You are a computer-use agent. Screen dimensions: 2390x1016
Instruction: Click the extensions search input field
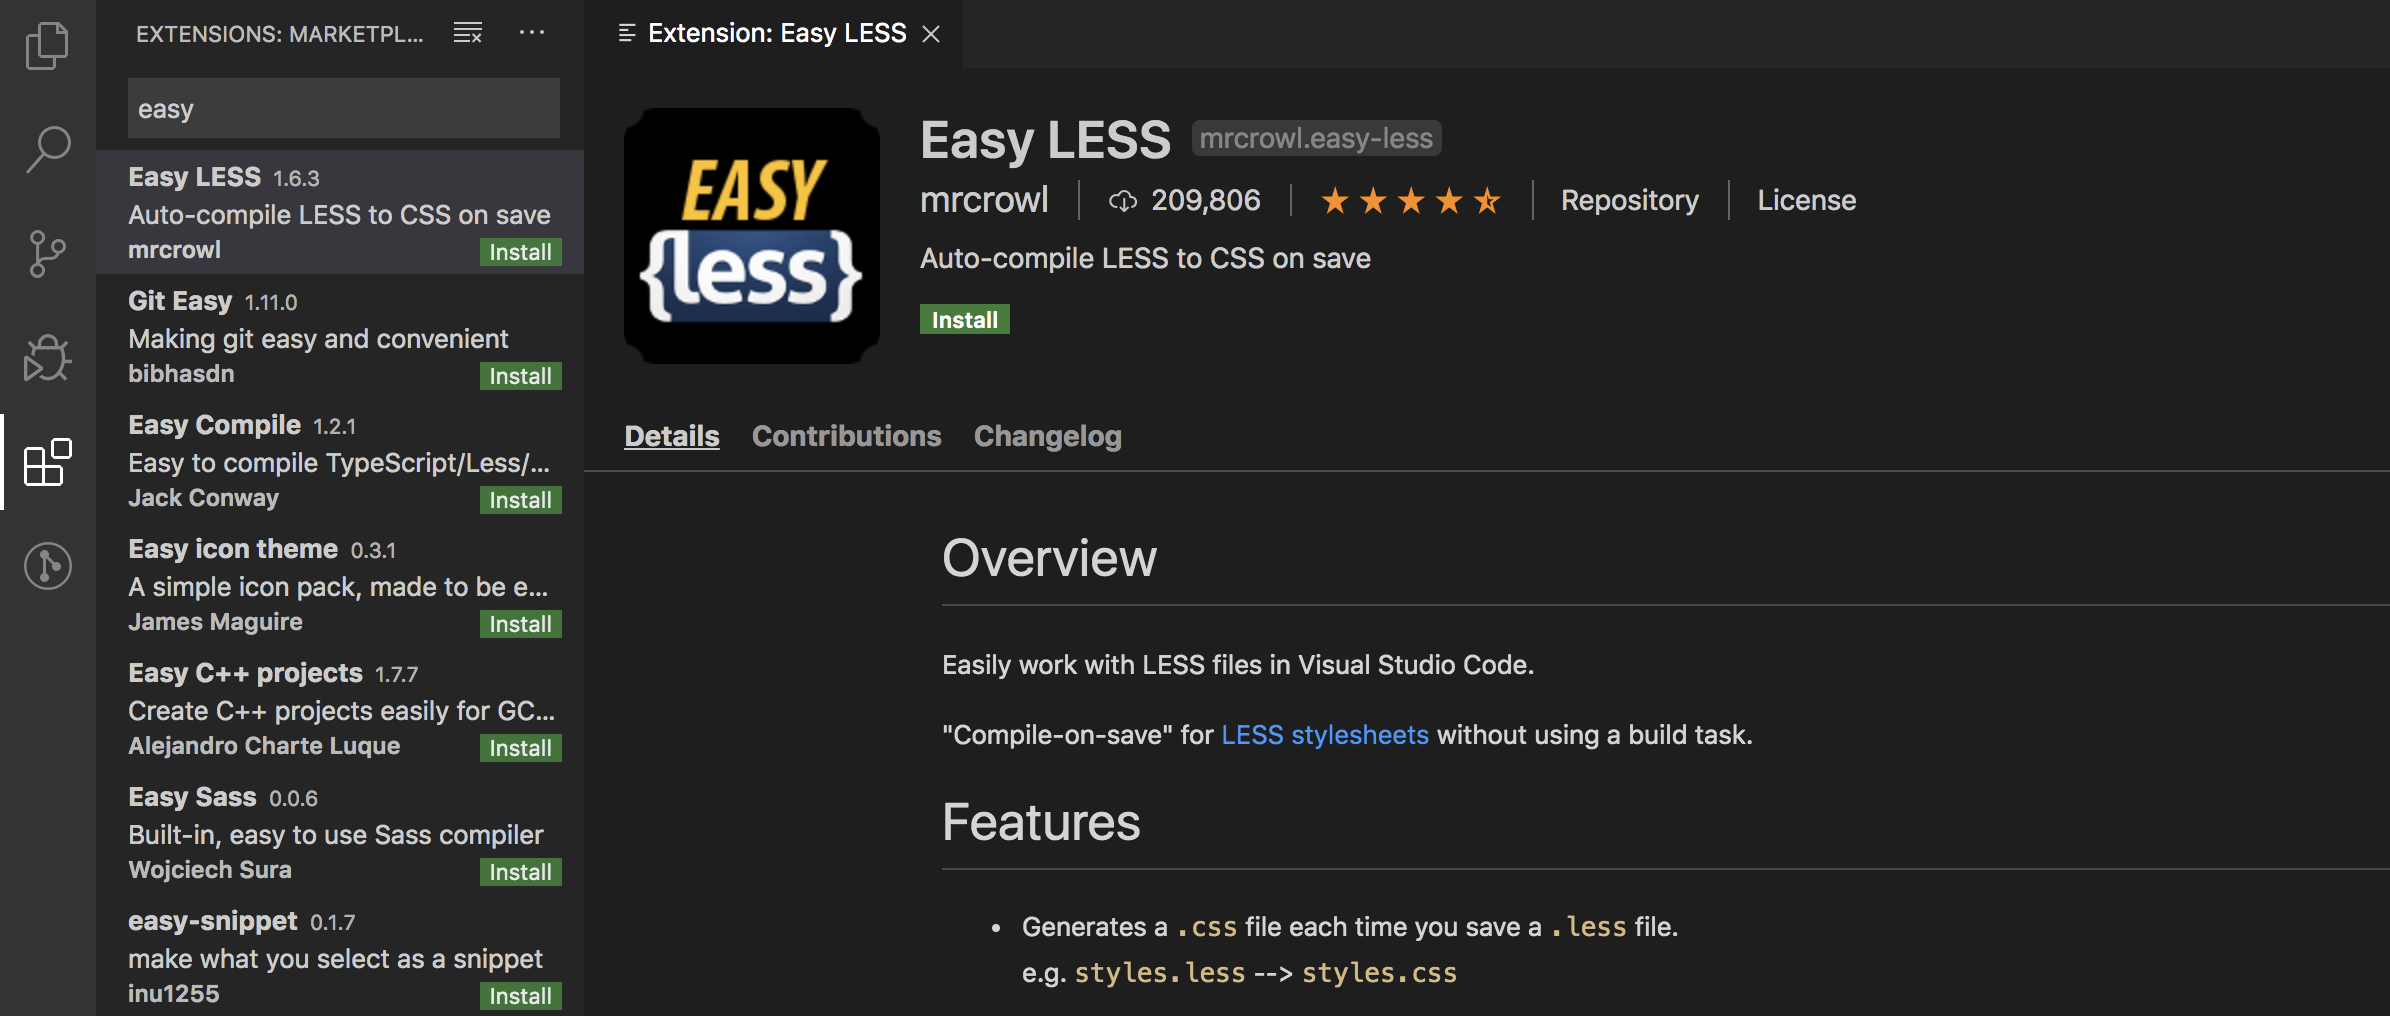pyautogui.click(x=343, y=108)
